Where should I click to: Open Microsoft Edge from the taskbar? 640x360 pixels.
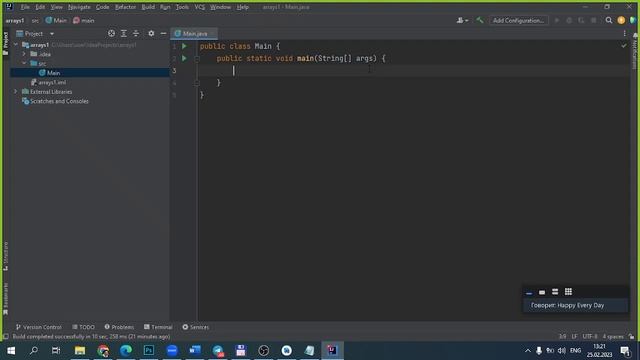pos(126,350)
